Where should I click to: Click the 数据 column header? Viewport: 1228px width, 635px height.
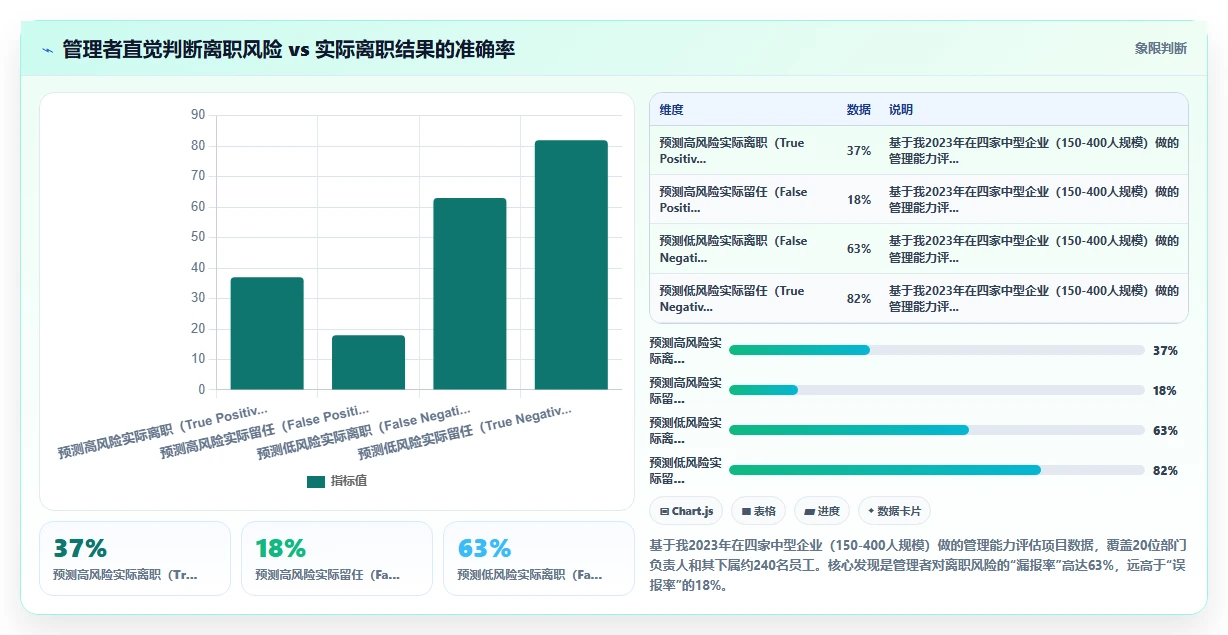coord(858,110)
